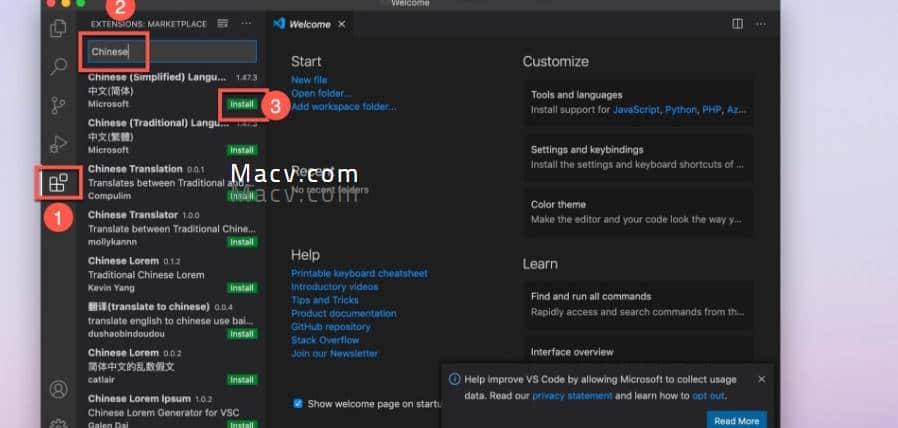The height and width of the screenshot is (428, 898).
Task: Click Read More button in notification
Action: pos(736,421)
